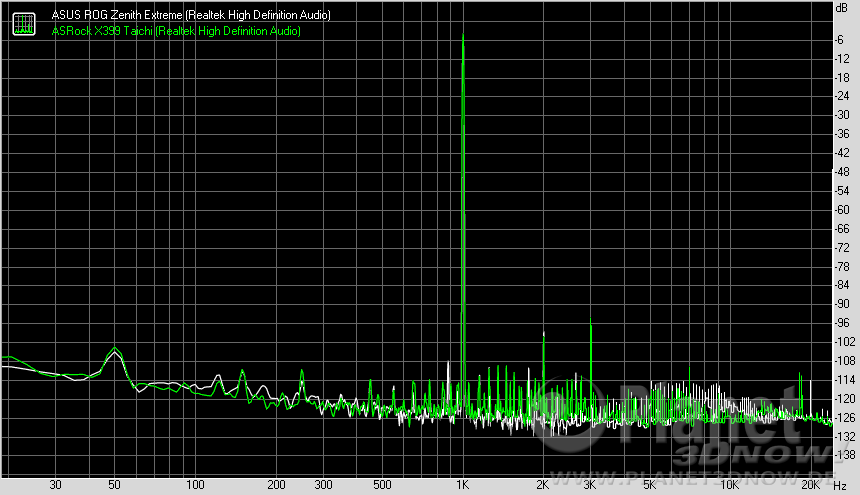
Task: Click the 5K frequency axis label
Action: (x=649, y=485)
